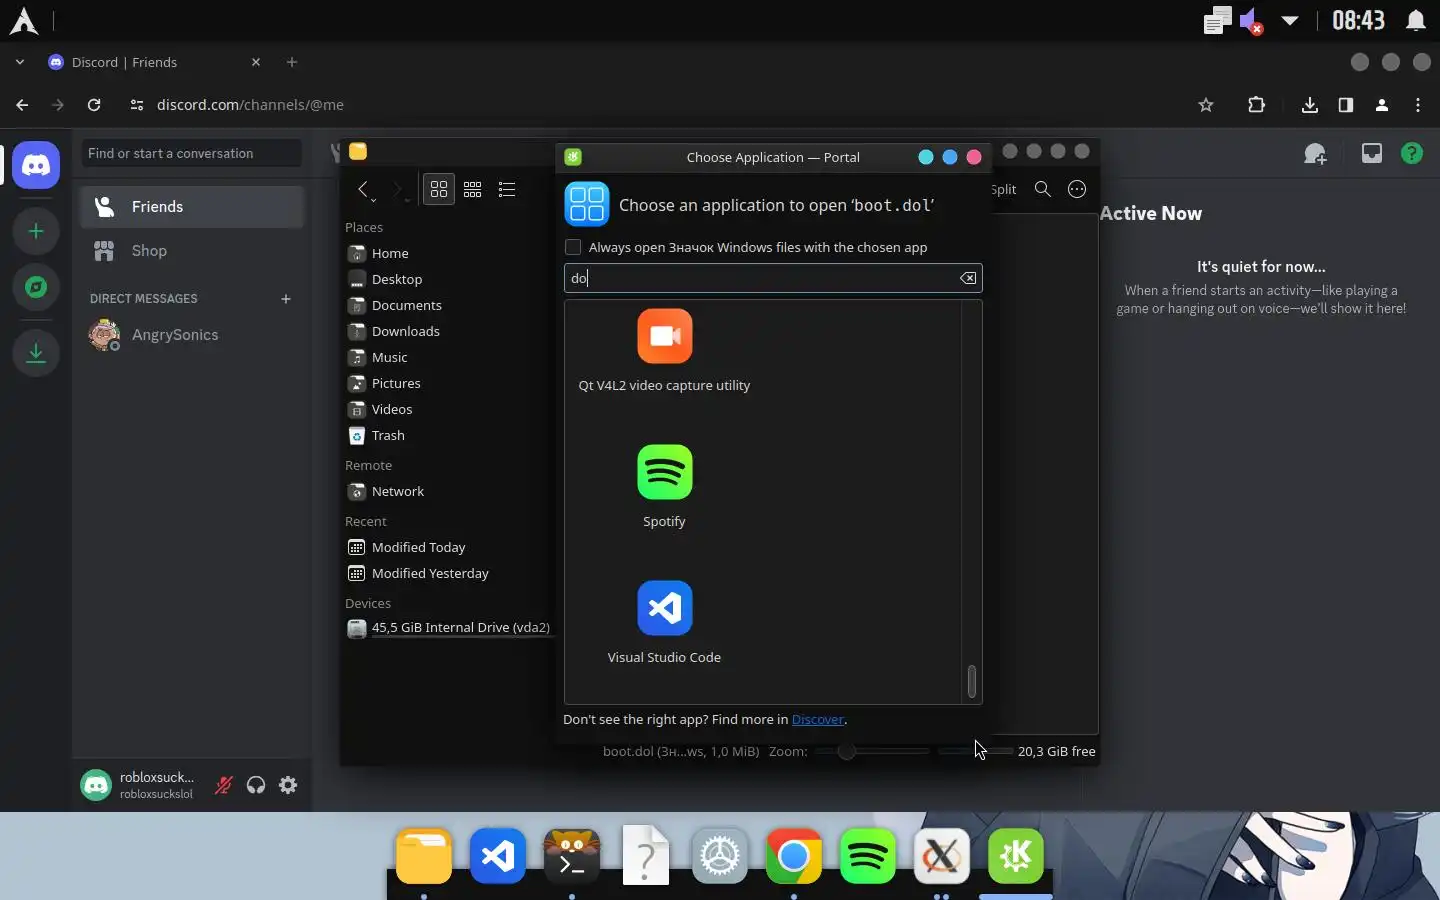Open Dolphin hamburger menu icon
The image size is (1440, 900).
pos(1077,189)
